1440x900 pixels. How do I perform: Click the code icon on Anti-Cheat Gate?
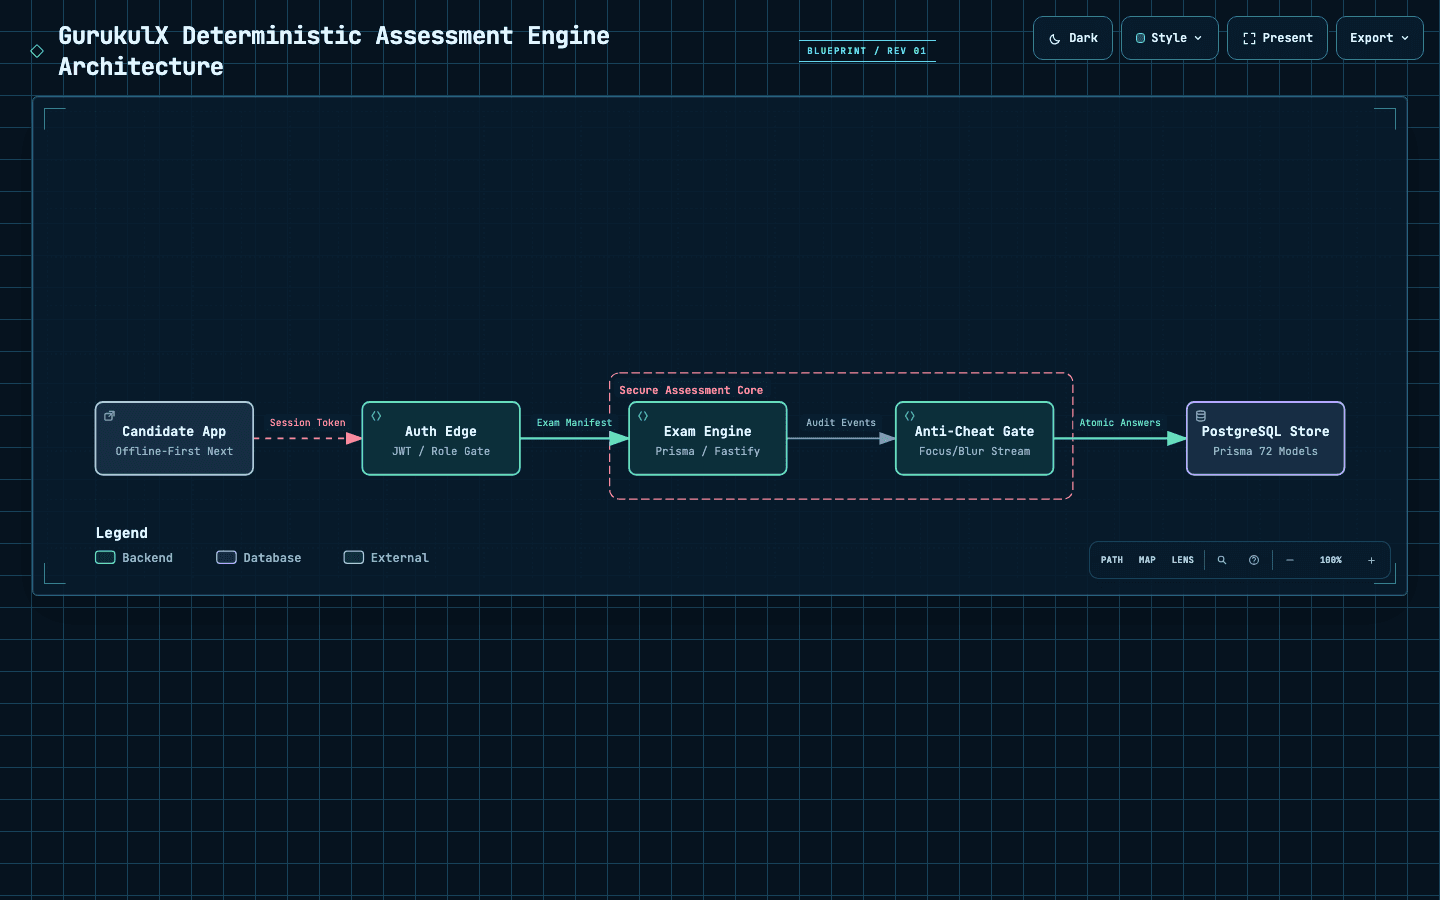910,416
